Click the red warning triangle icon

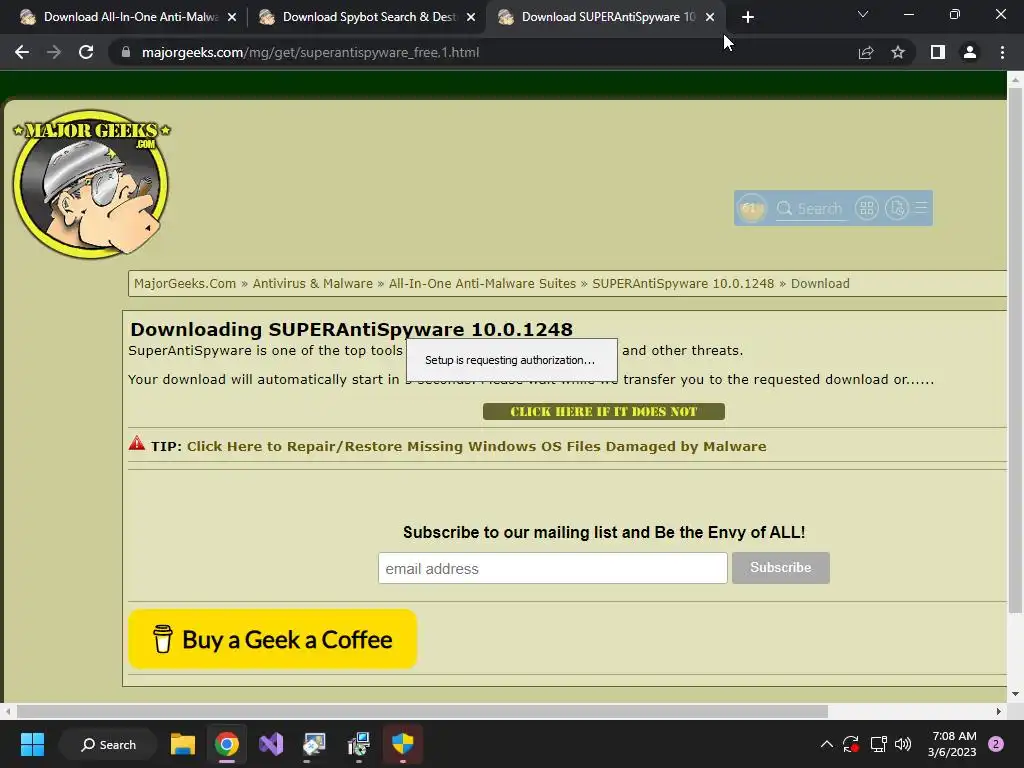click(x=136, y=443)
